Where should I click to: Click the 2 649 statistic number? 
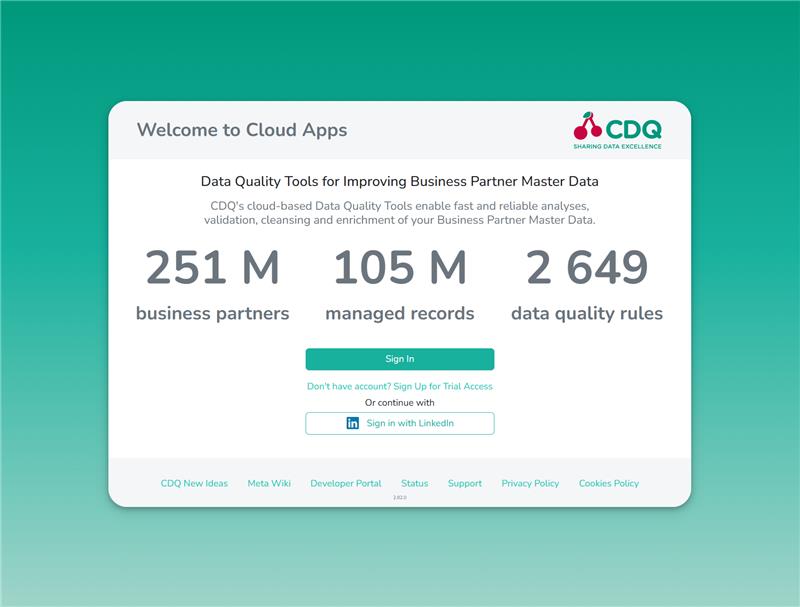(x=587, y=268)
